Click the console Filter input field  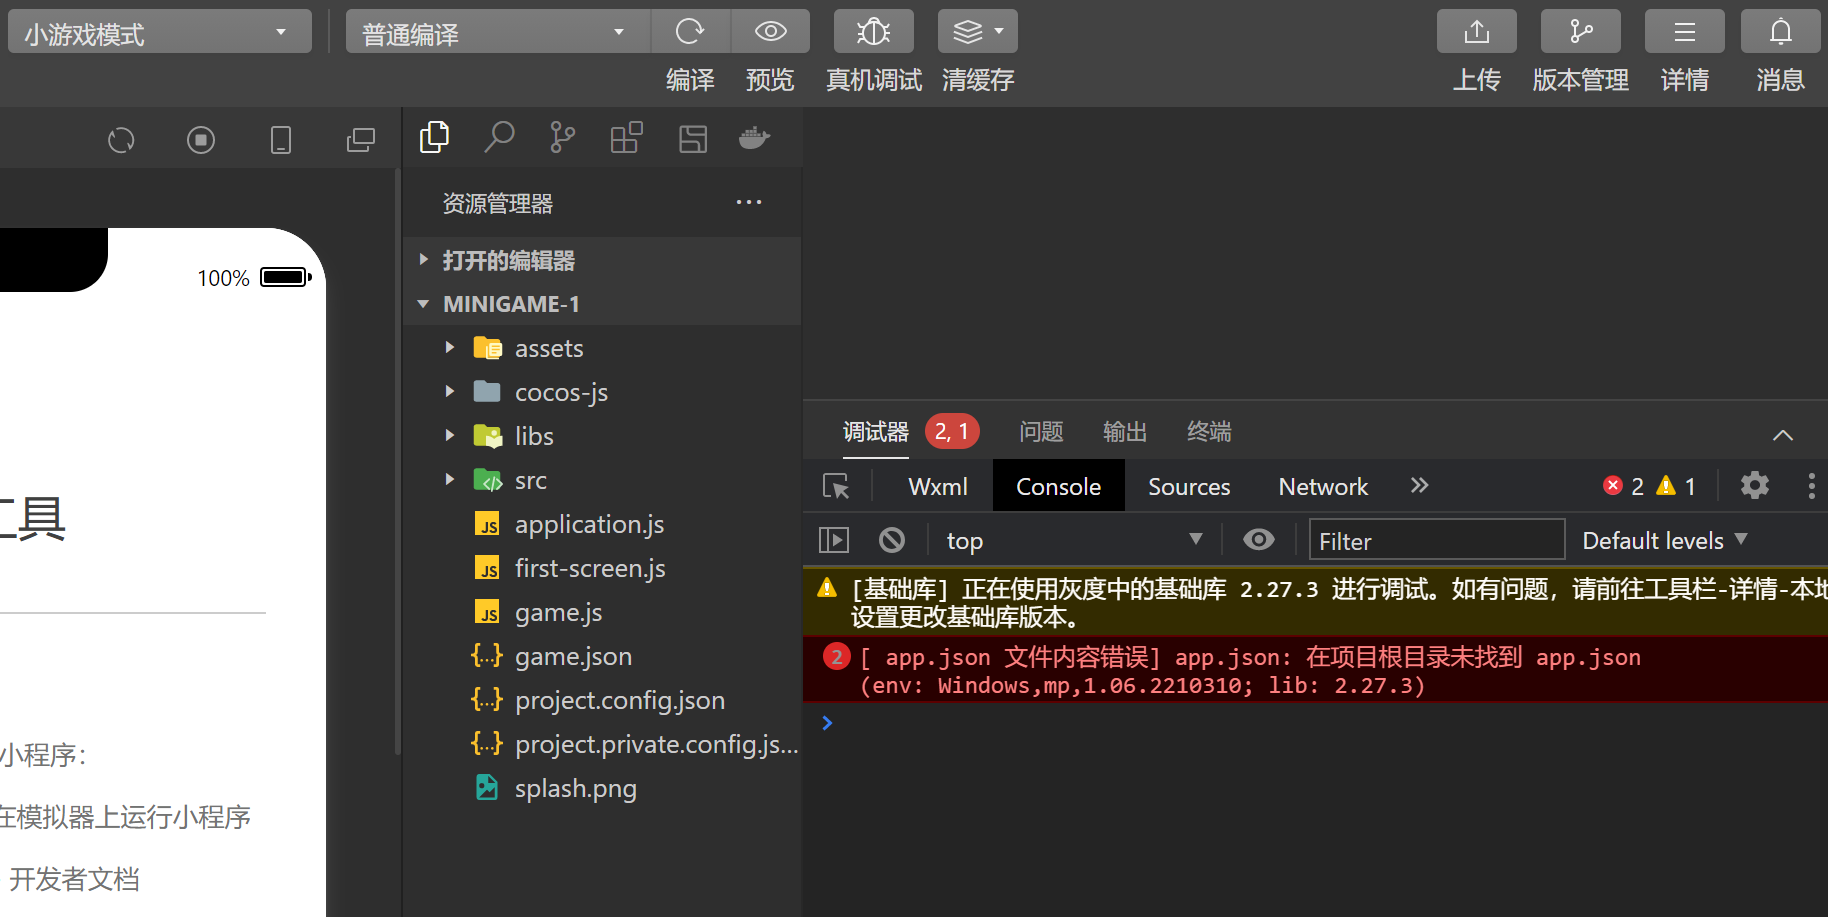tap(1436, 541)
